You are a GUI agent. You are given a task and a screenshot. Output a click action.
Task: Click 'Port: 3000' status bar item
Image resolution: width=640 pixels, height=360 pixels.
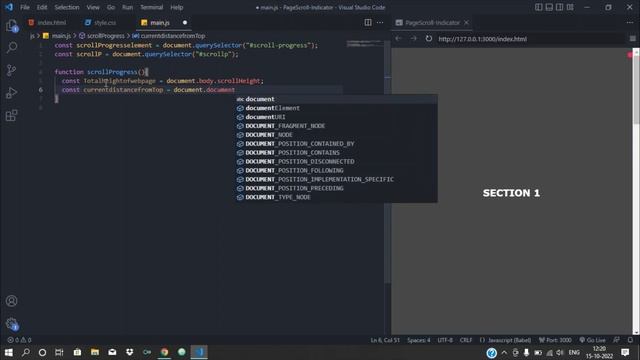coord(555,340)
